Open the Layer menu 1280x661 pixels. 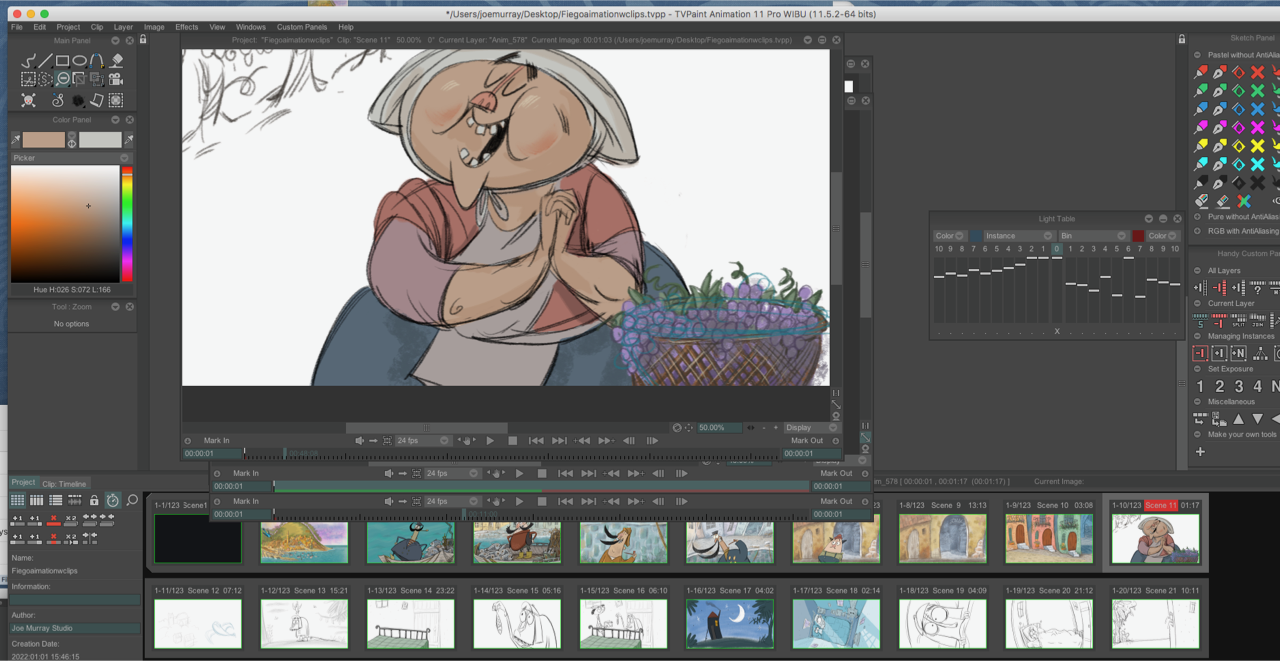click(123, 27)
